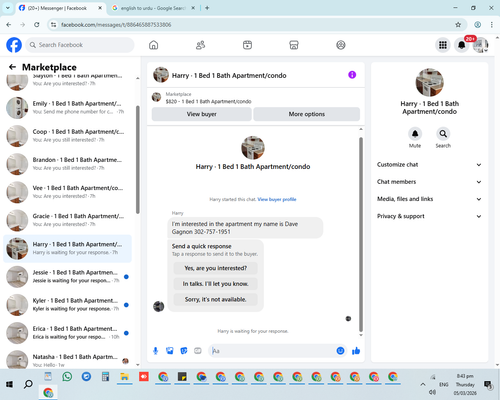The width and height of the screenshot is (500, 400).
Task: Expand the Customize chat section
Action: (429, 165)
